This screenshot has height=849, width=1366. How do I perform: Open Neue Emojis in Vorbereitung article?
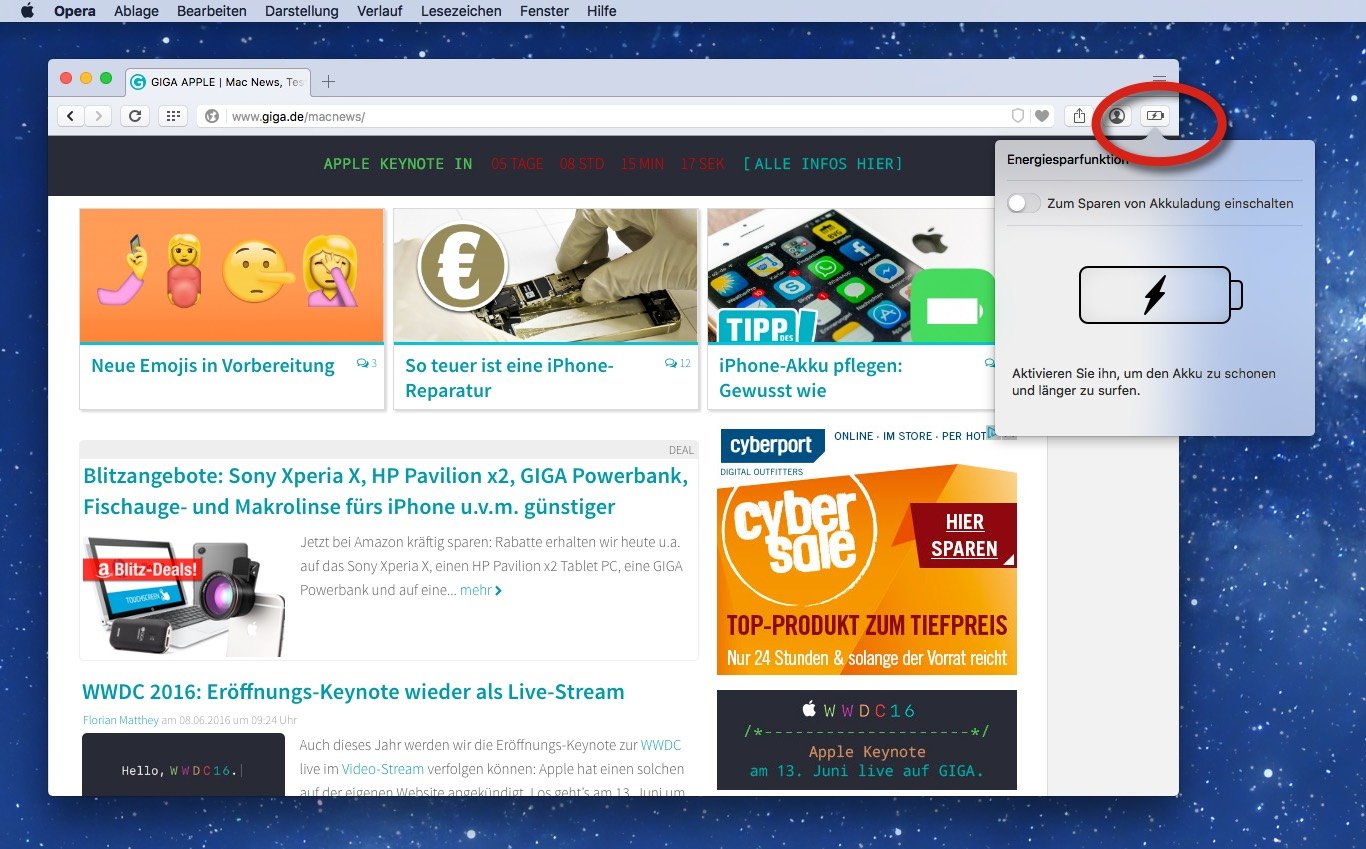(213, 365)
